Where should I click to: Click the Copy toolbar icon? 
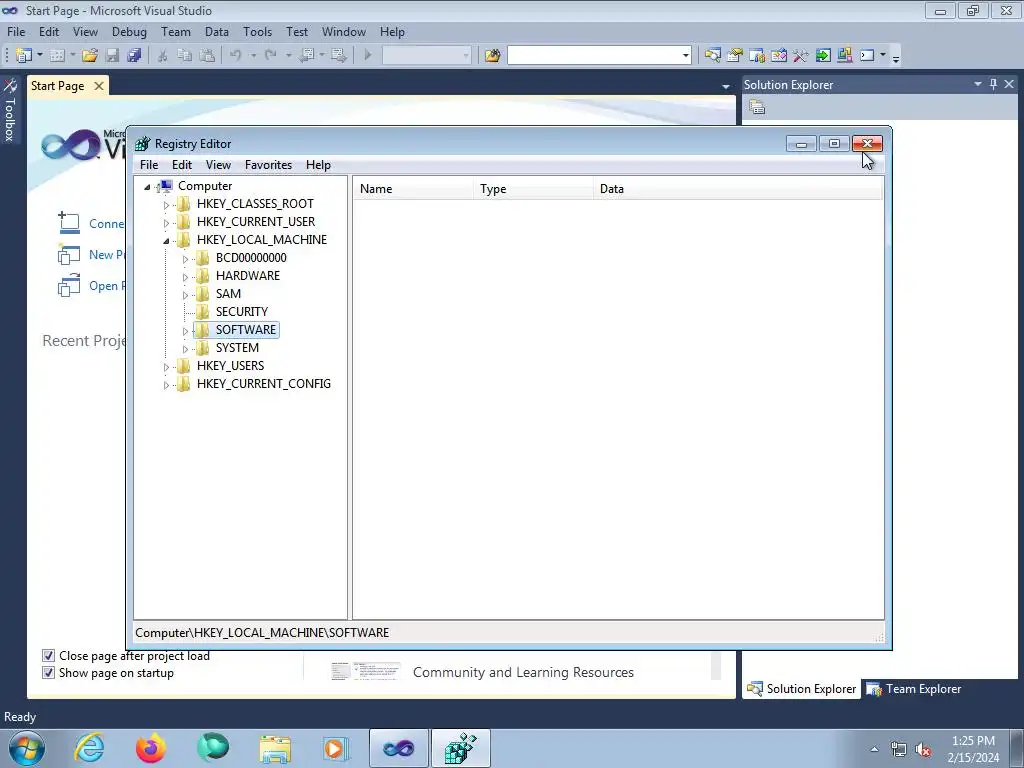point(185,56)
